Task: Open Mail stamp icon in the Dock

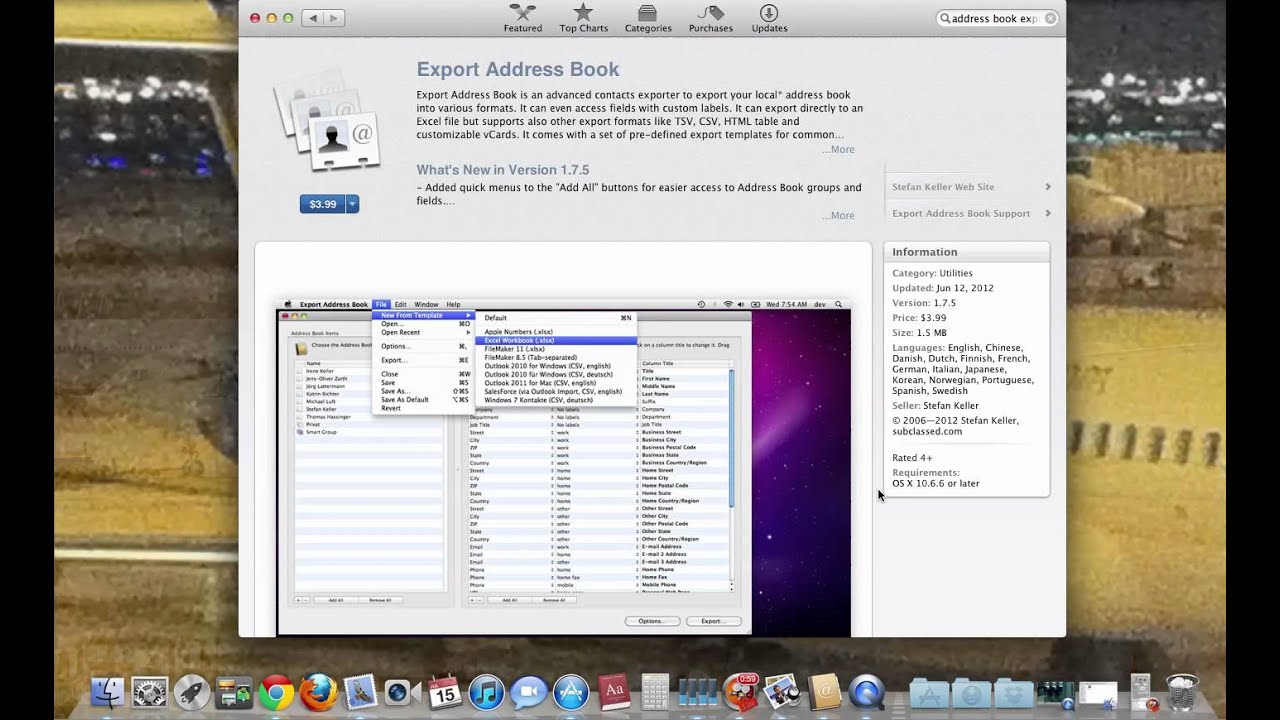Action: [360, 692]
